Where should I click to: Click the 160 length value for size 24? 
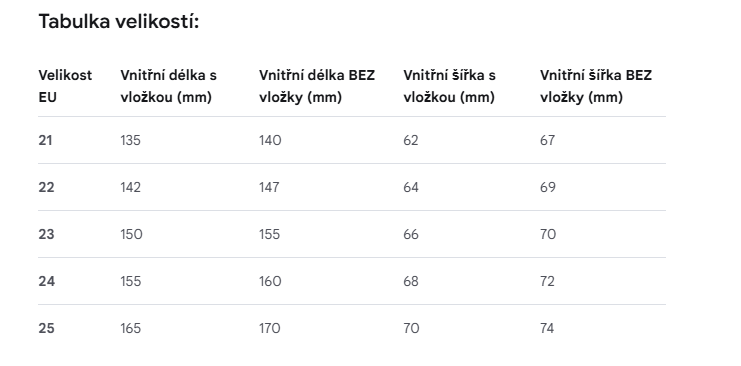point(270,281)
